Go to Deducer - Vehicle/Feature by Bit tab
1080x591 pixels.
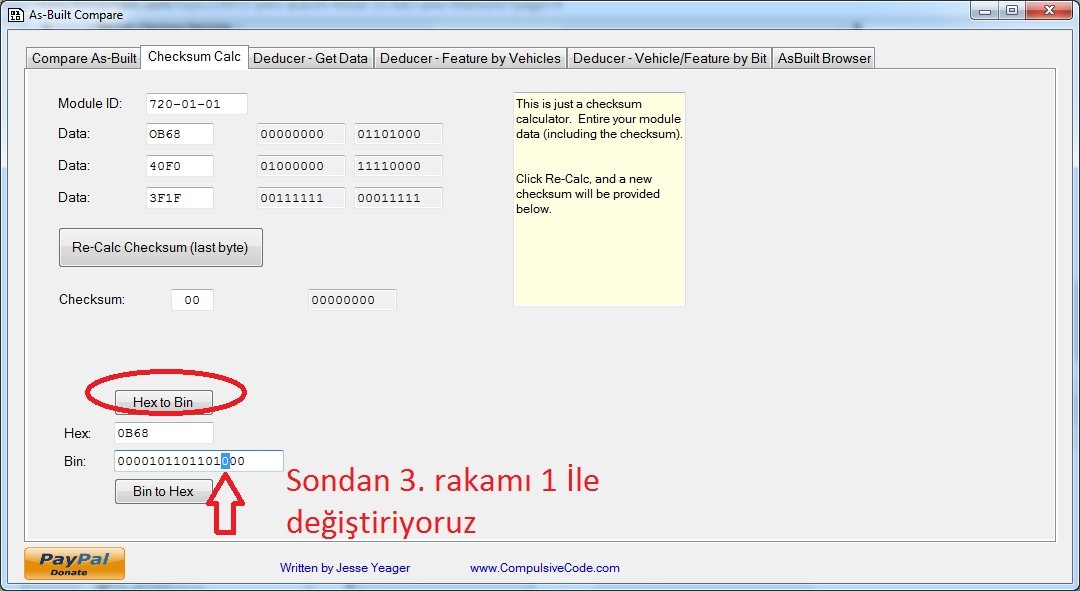669,58
